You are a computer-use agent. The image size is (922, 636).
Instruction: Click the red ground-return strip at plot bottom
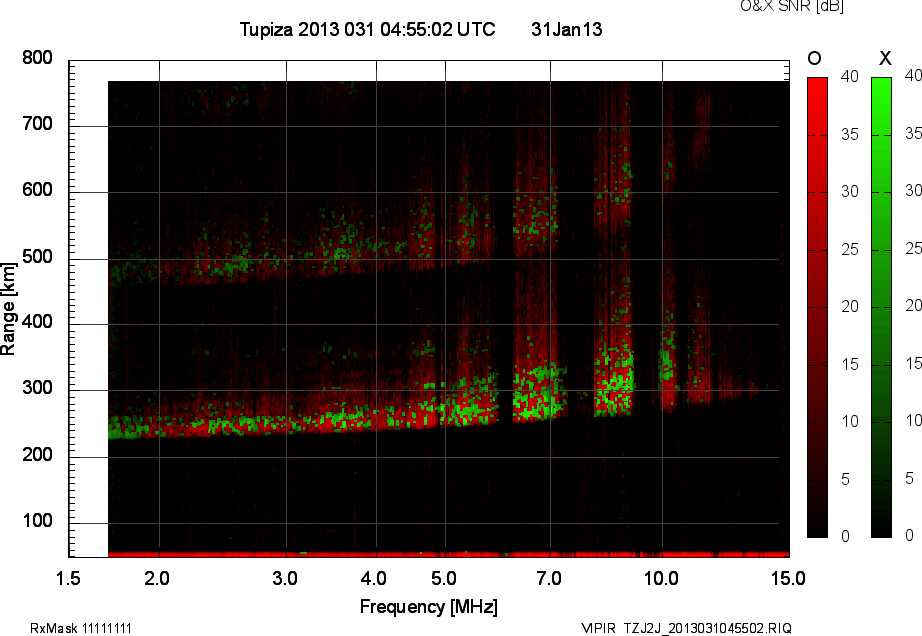pos(449,554)
